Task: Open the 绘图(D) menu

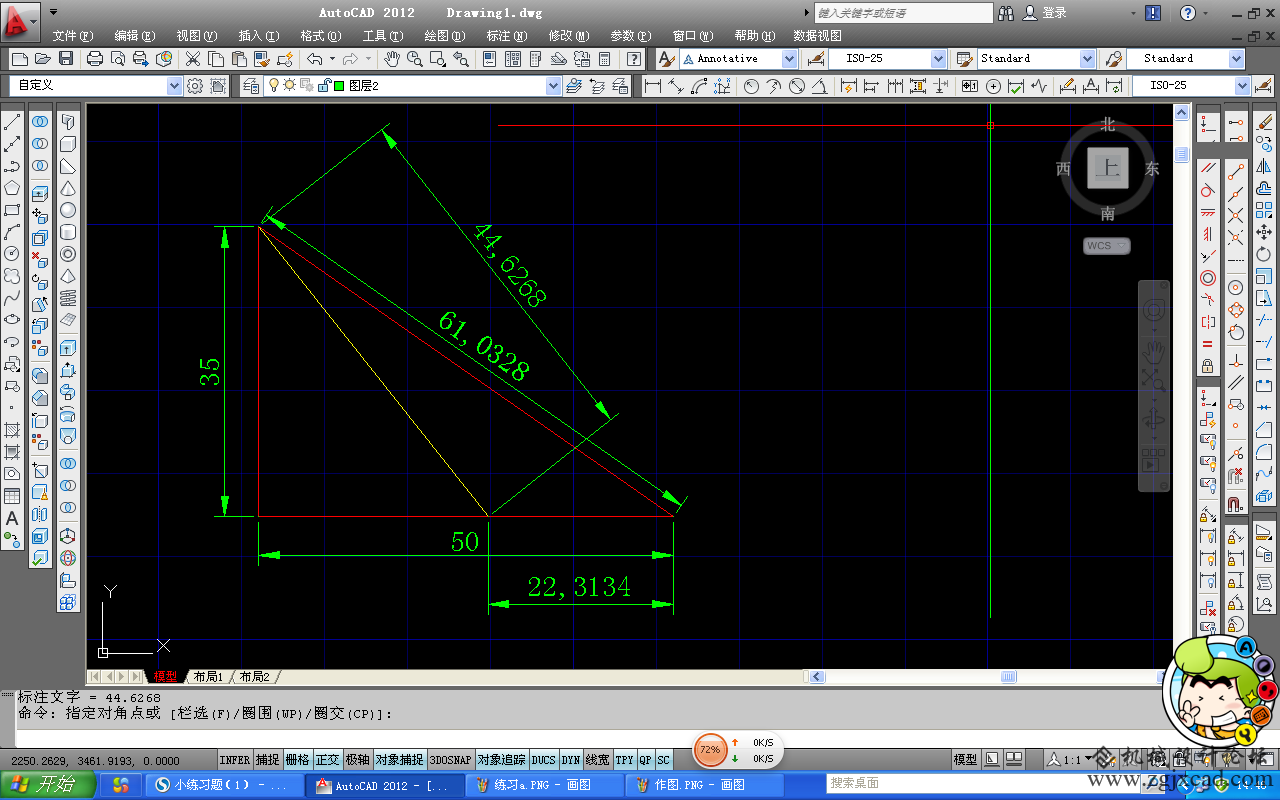Action: click(x=444, y=36)
